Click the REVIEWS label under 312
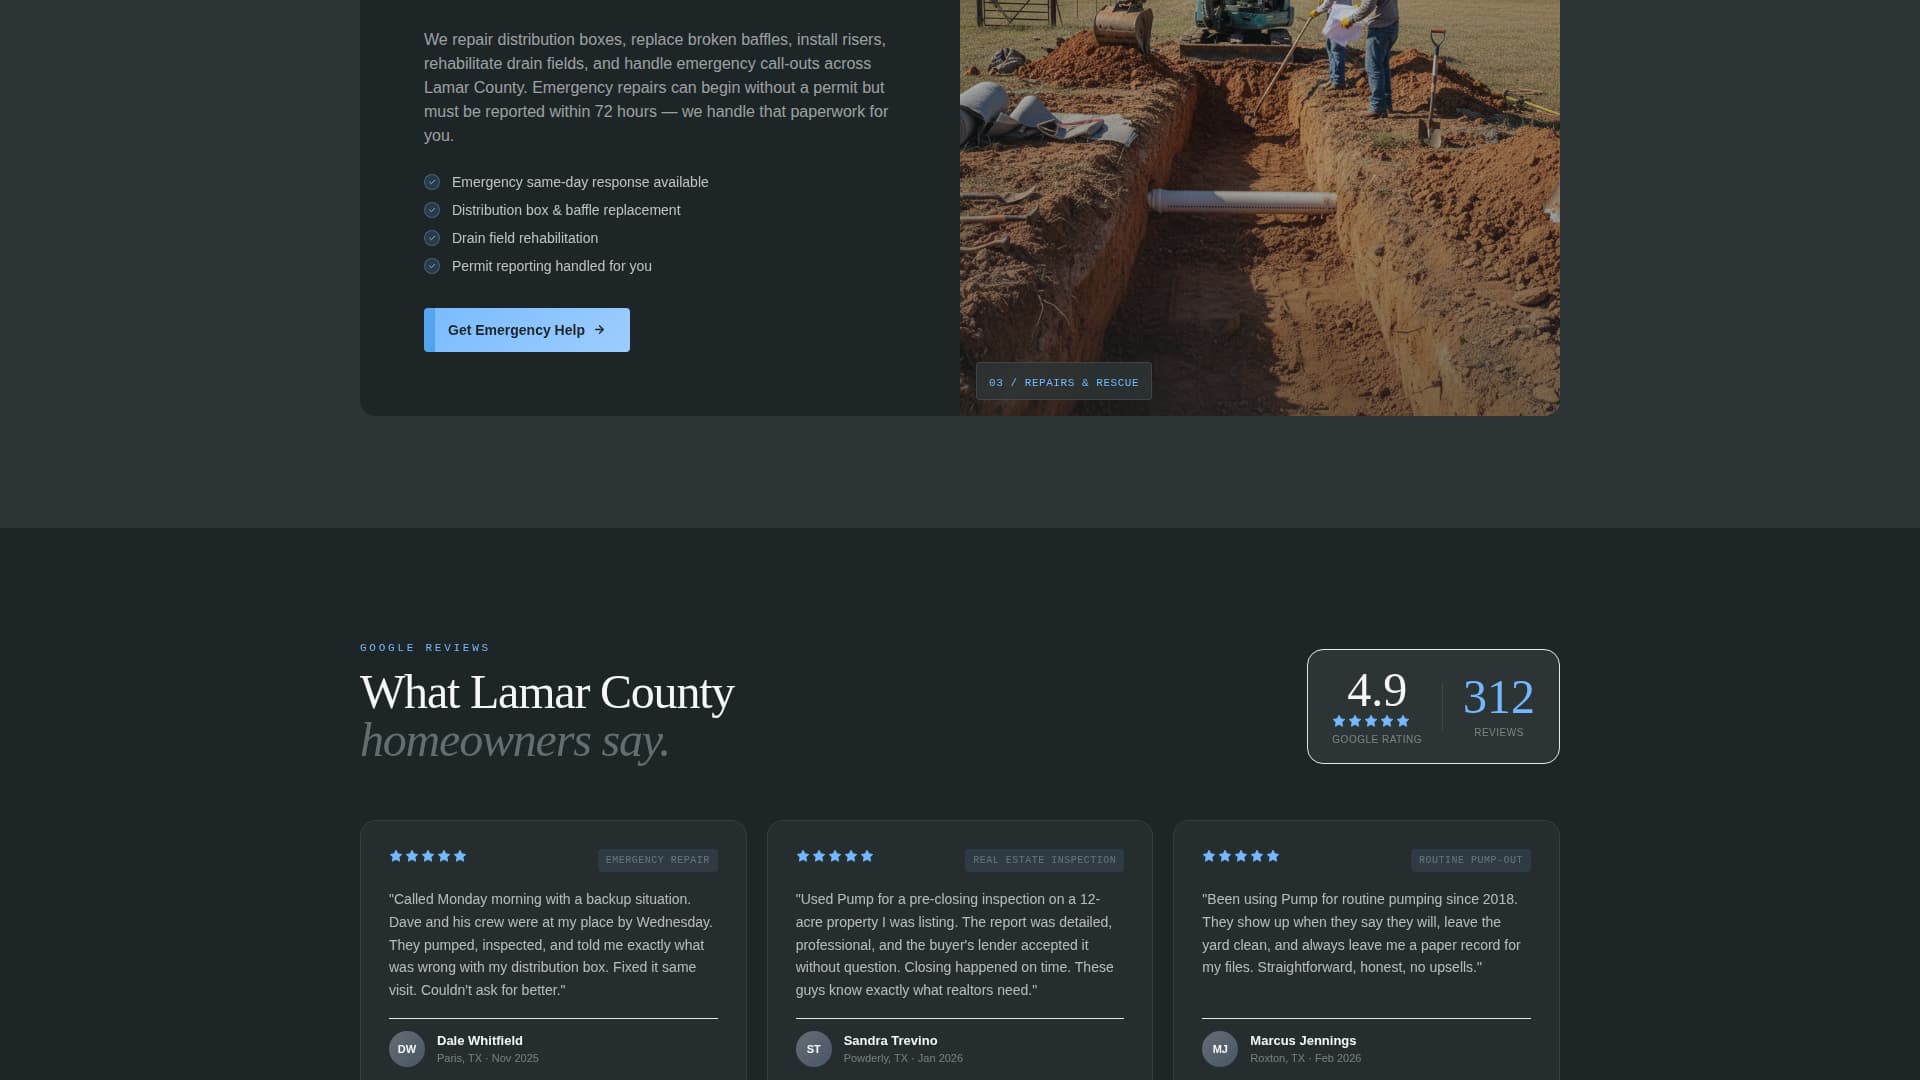Screen dimensions: 1920x1080 point(1499,733)
